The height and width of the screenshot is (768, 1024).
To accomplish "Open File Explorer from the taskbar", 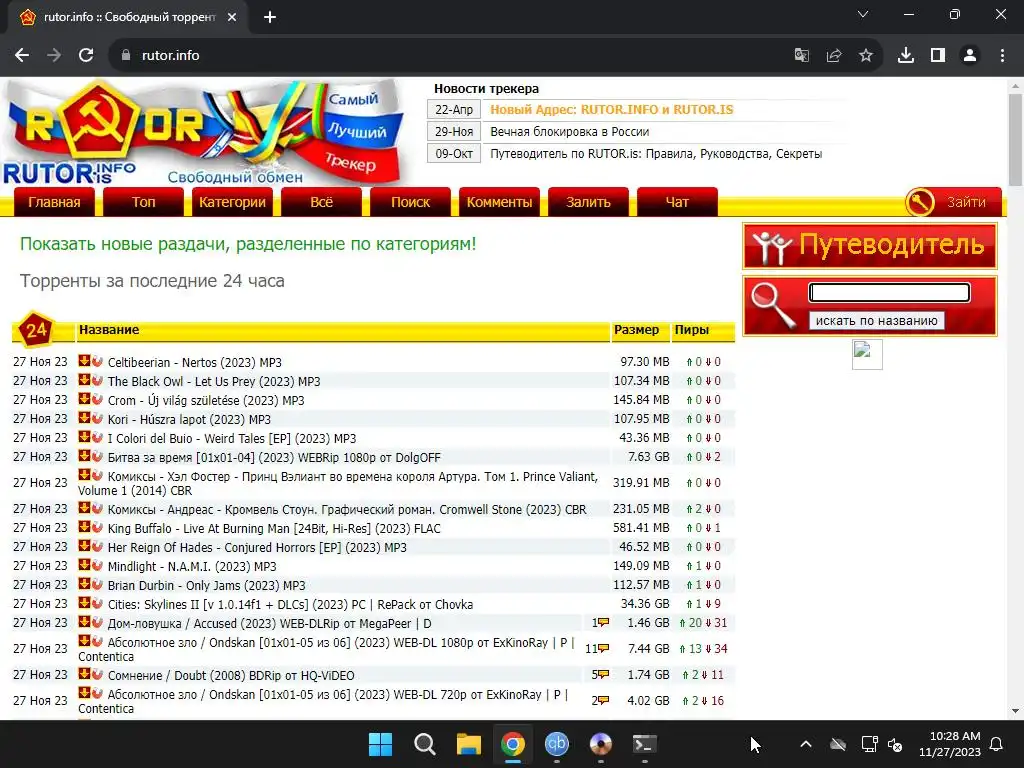I will coord(468,744).
